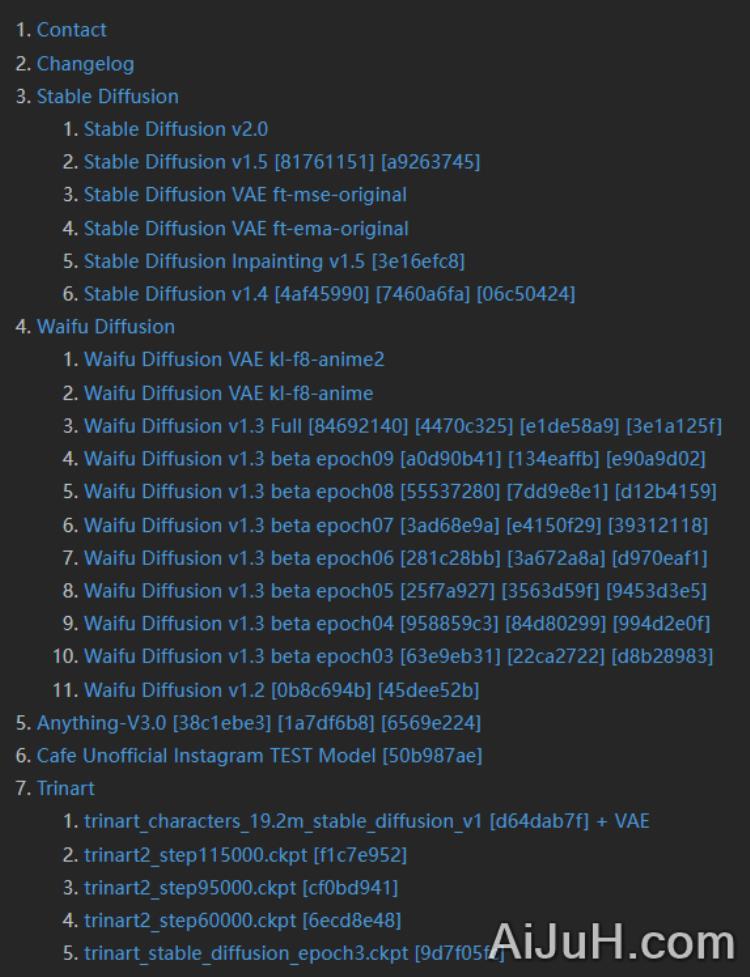Click Stable Diffusion VAE ft-ema-original link

[x=245, y=228]
